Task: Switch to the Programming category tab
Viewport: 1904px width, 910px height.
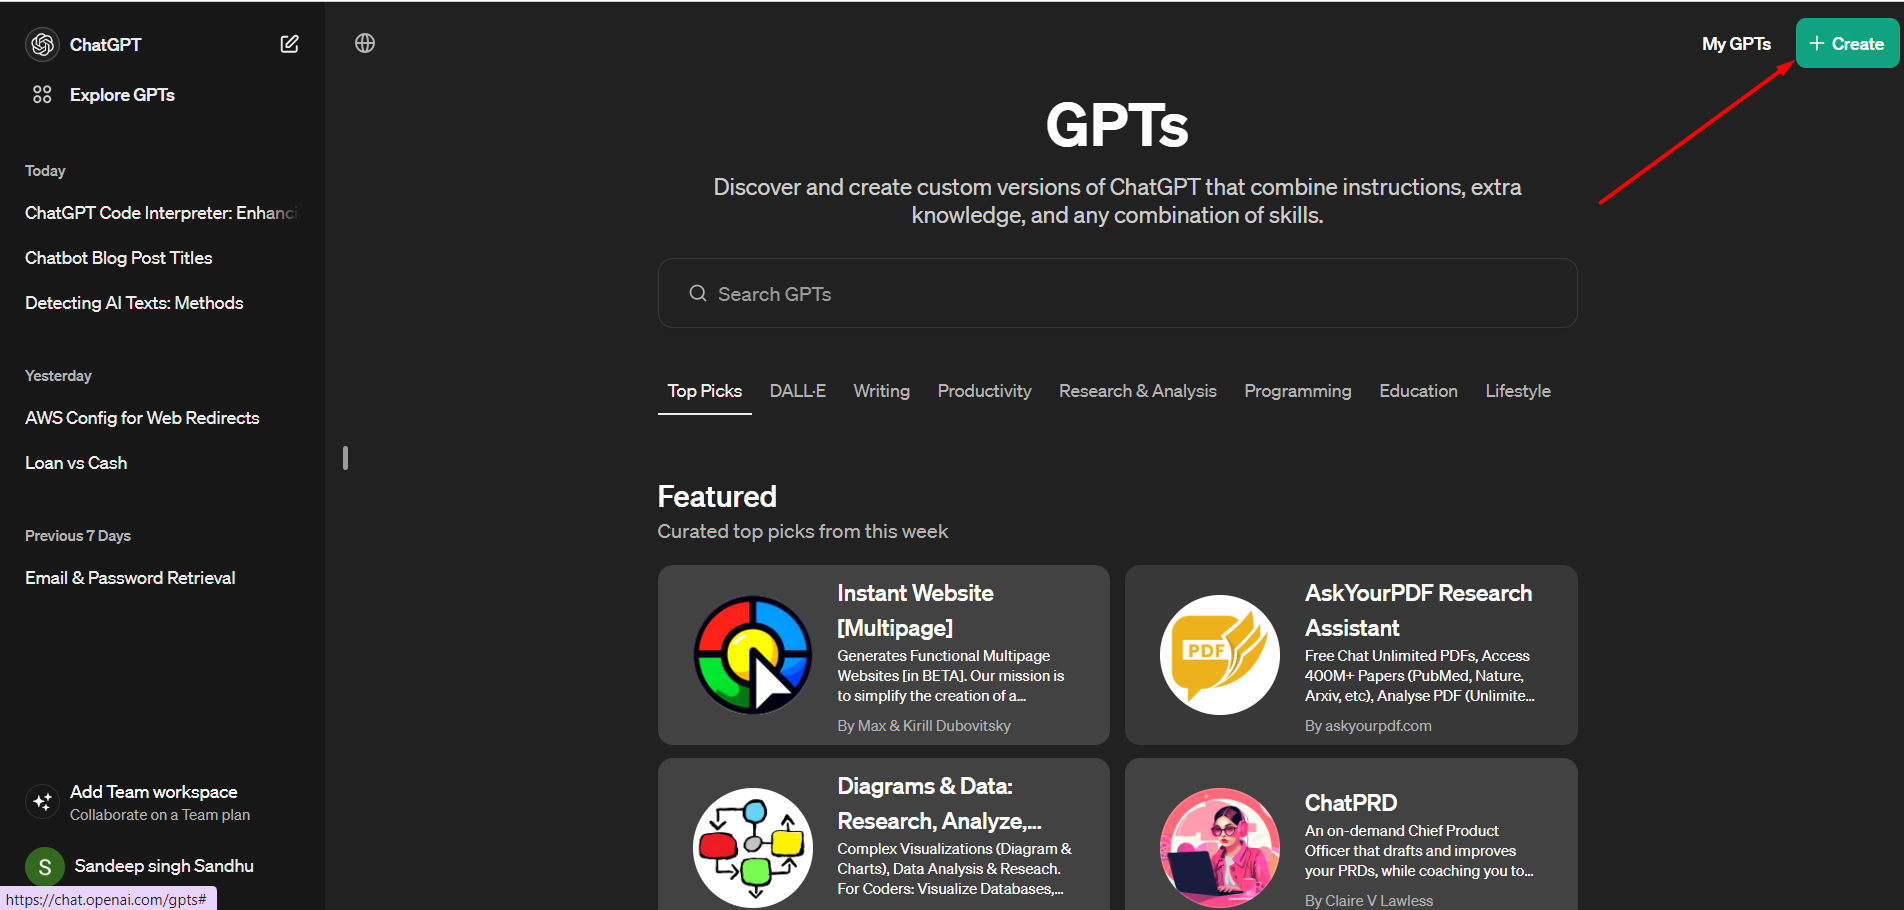Action: (1297, 391)
